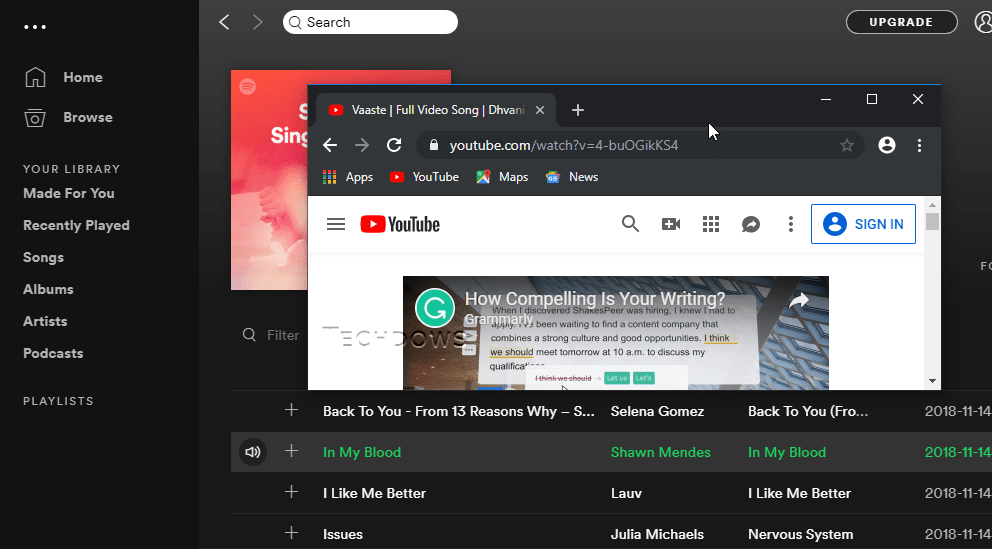Add Issues to library with plus icon
Image resolution: width=992 pixels, height=549 pixels.
(291, 533)
